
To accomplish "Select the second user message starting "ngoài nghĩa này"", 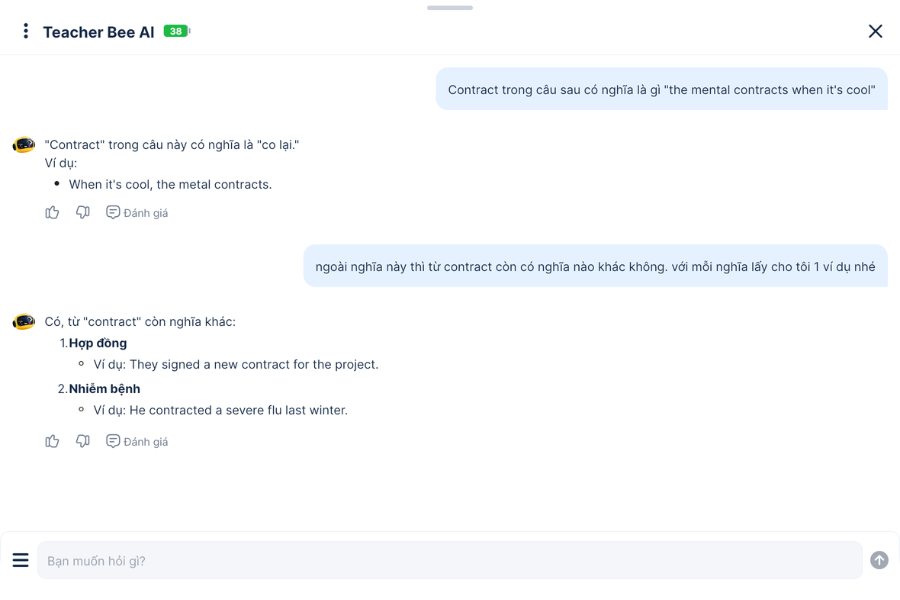I will point(595,267).
